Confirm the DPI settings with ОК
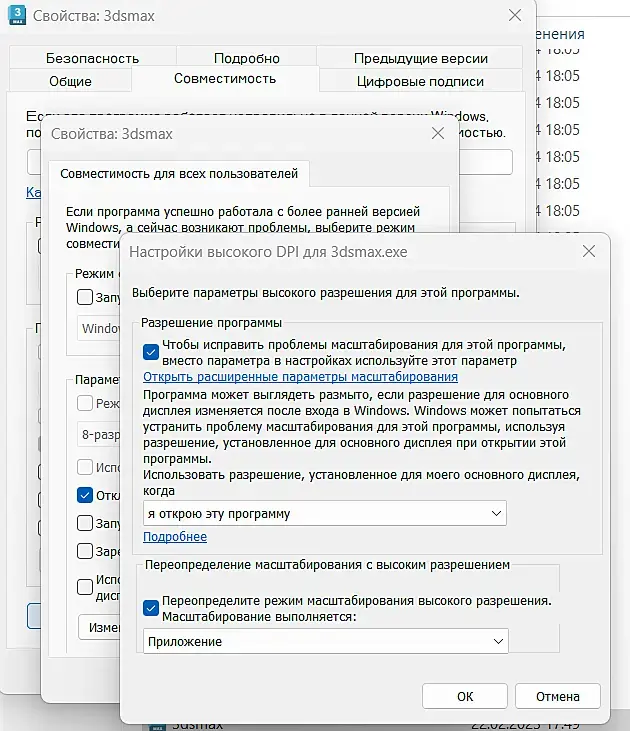The height and width of the screenshot is (731, 630). [x=465, y=696]
